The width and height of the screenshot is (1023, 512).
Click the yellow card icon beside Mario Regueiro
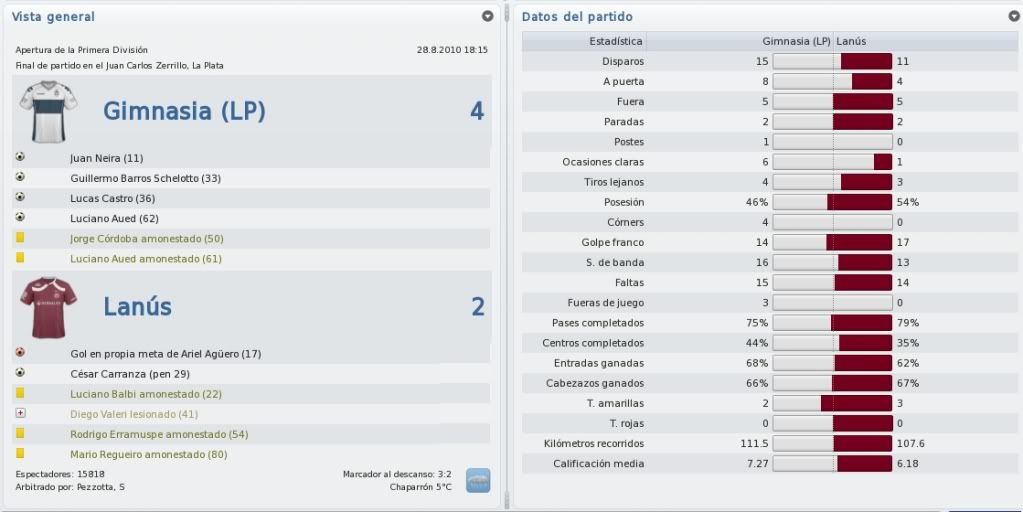click(20, 453)
